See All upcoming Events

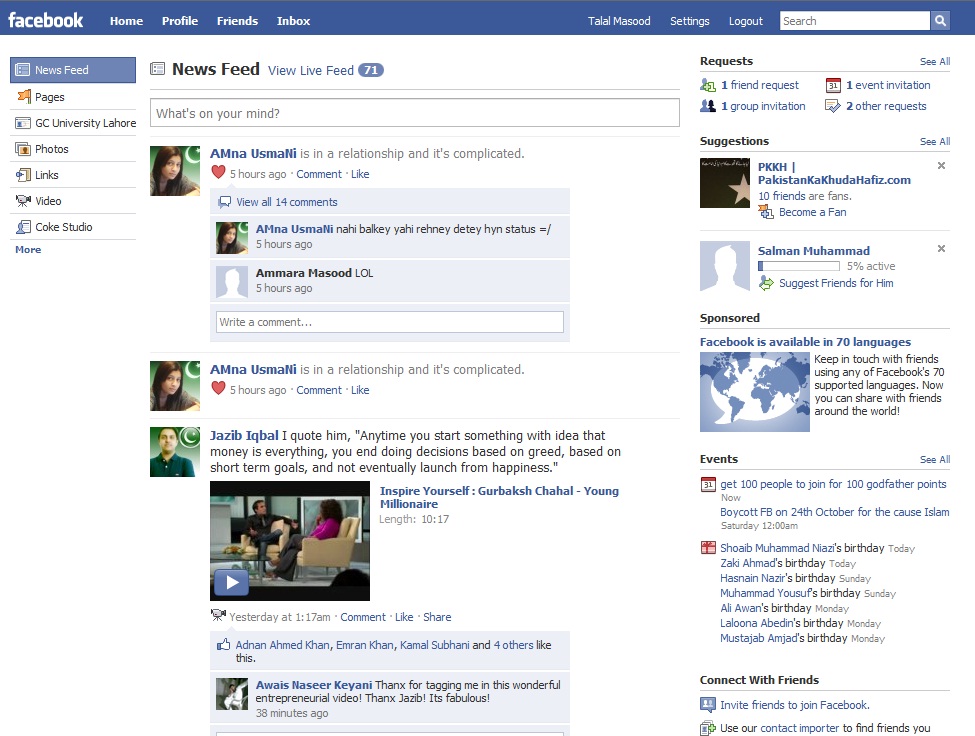click(x=934, y=459)
